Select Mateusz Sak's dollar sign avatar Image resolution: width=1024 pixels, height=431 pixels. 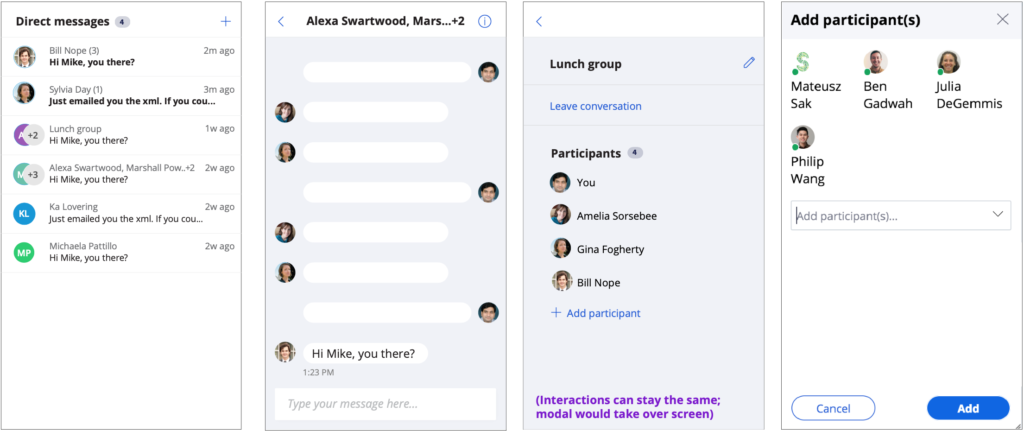pos(803,63)
